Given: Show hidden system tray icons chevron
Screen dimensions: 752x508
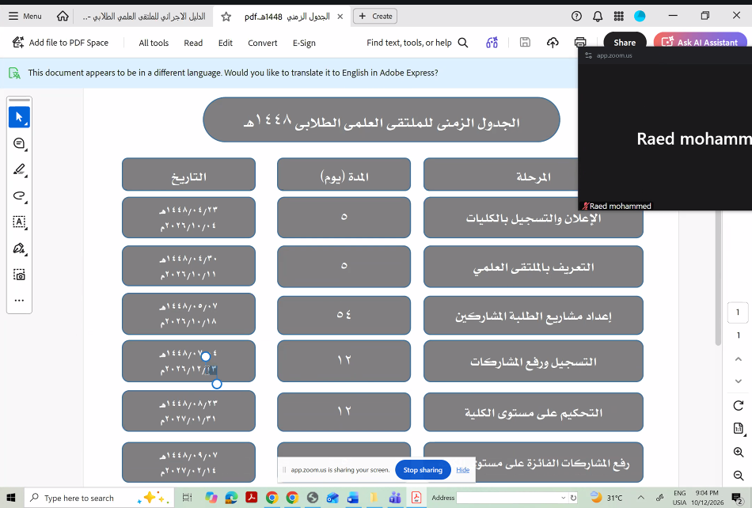Looking at the screenshot, I should pyautogui.click(x=641, y=498).
